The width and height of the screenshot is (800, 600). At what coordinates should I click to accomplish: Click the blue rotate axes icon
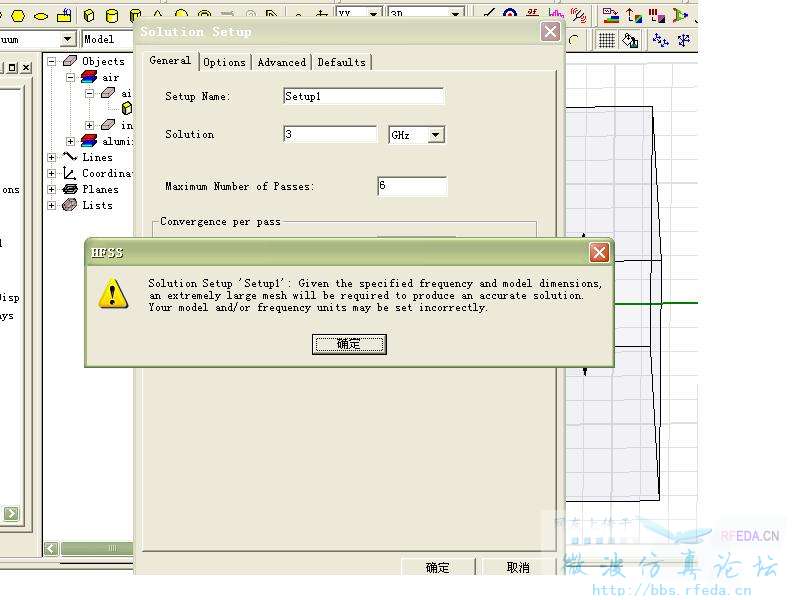(684, 40)
